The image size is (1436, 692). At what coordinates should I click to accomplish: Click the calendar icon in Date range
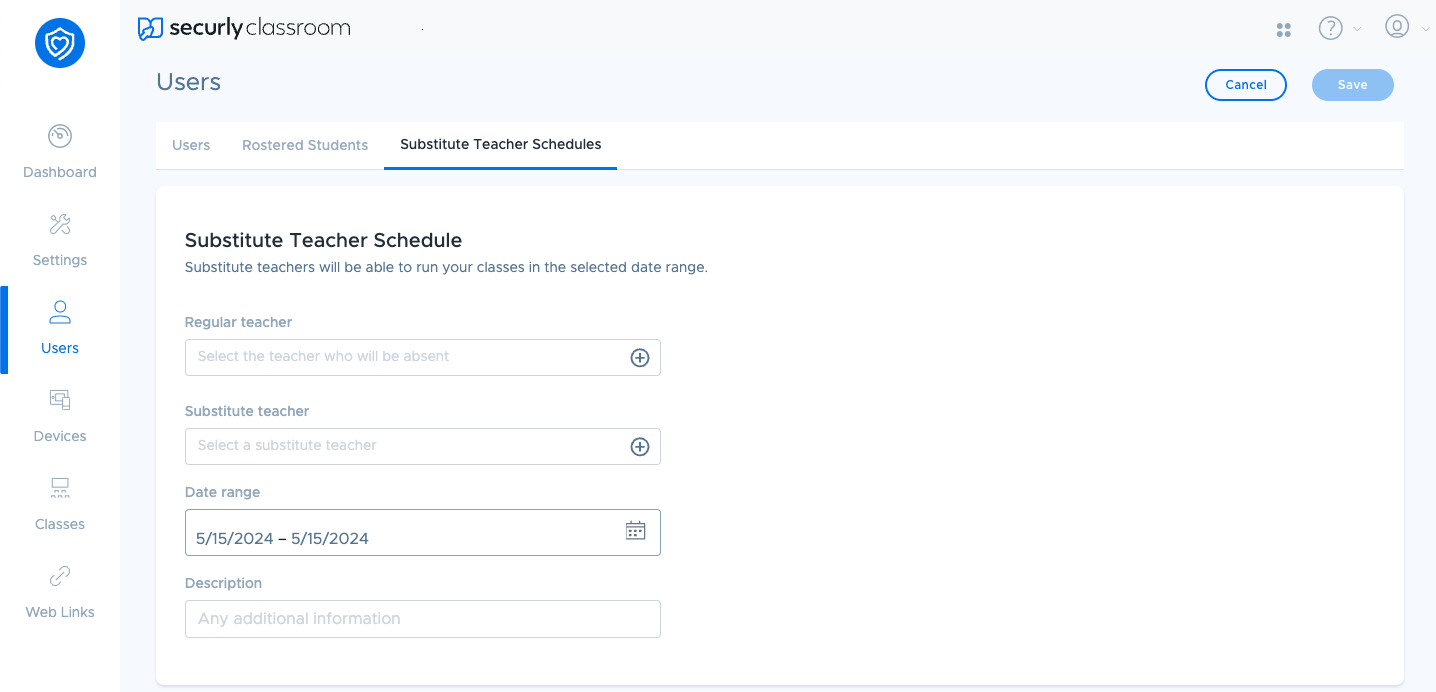(635, 531)
